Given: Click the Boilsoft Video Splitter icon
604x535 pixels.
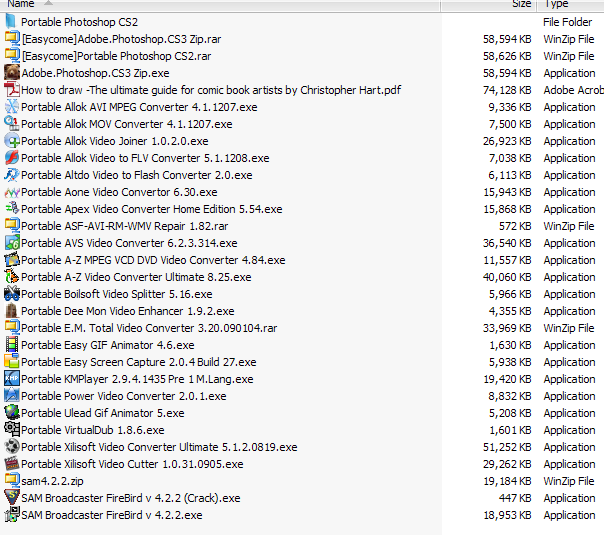Looking at the screenshot, I should (x=12, y=293).
